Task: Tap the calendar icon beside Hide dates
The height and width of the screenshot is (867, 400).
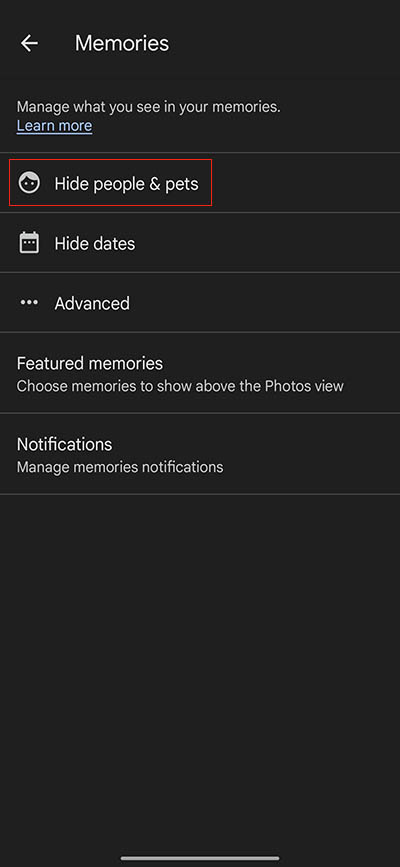Action: pyautogui.click(x=29, y=243)
